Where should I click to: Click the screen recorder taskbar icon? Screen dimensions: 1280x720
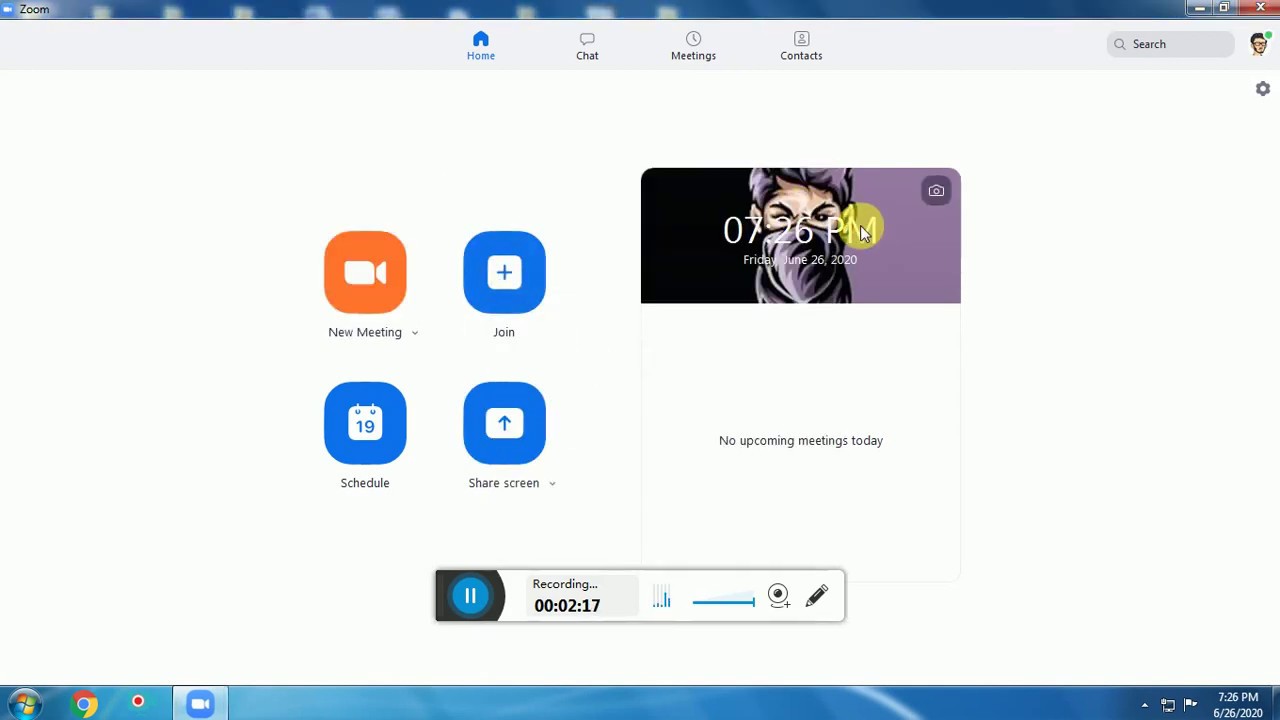[138, 702]
